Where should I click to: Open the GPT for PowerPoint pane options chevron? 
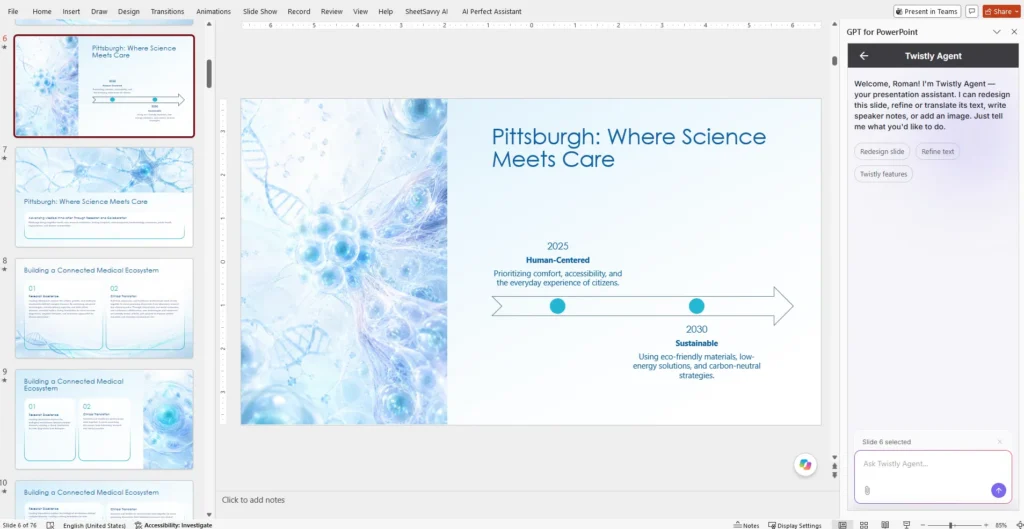click(x=997, y=31)
